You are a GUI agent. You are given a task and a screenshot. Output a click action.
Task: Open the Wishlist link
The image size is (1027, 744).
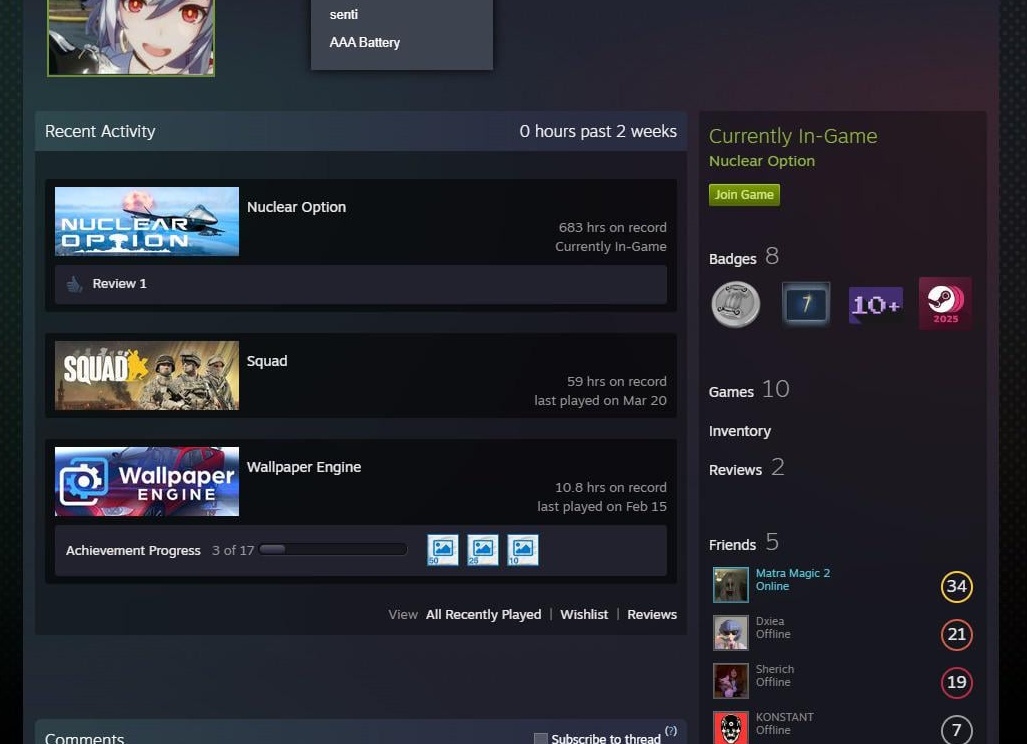584,614
